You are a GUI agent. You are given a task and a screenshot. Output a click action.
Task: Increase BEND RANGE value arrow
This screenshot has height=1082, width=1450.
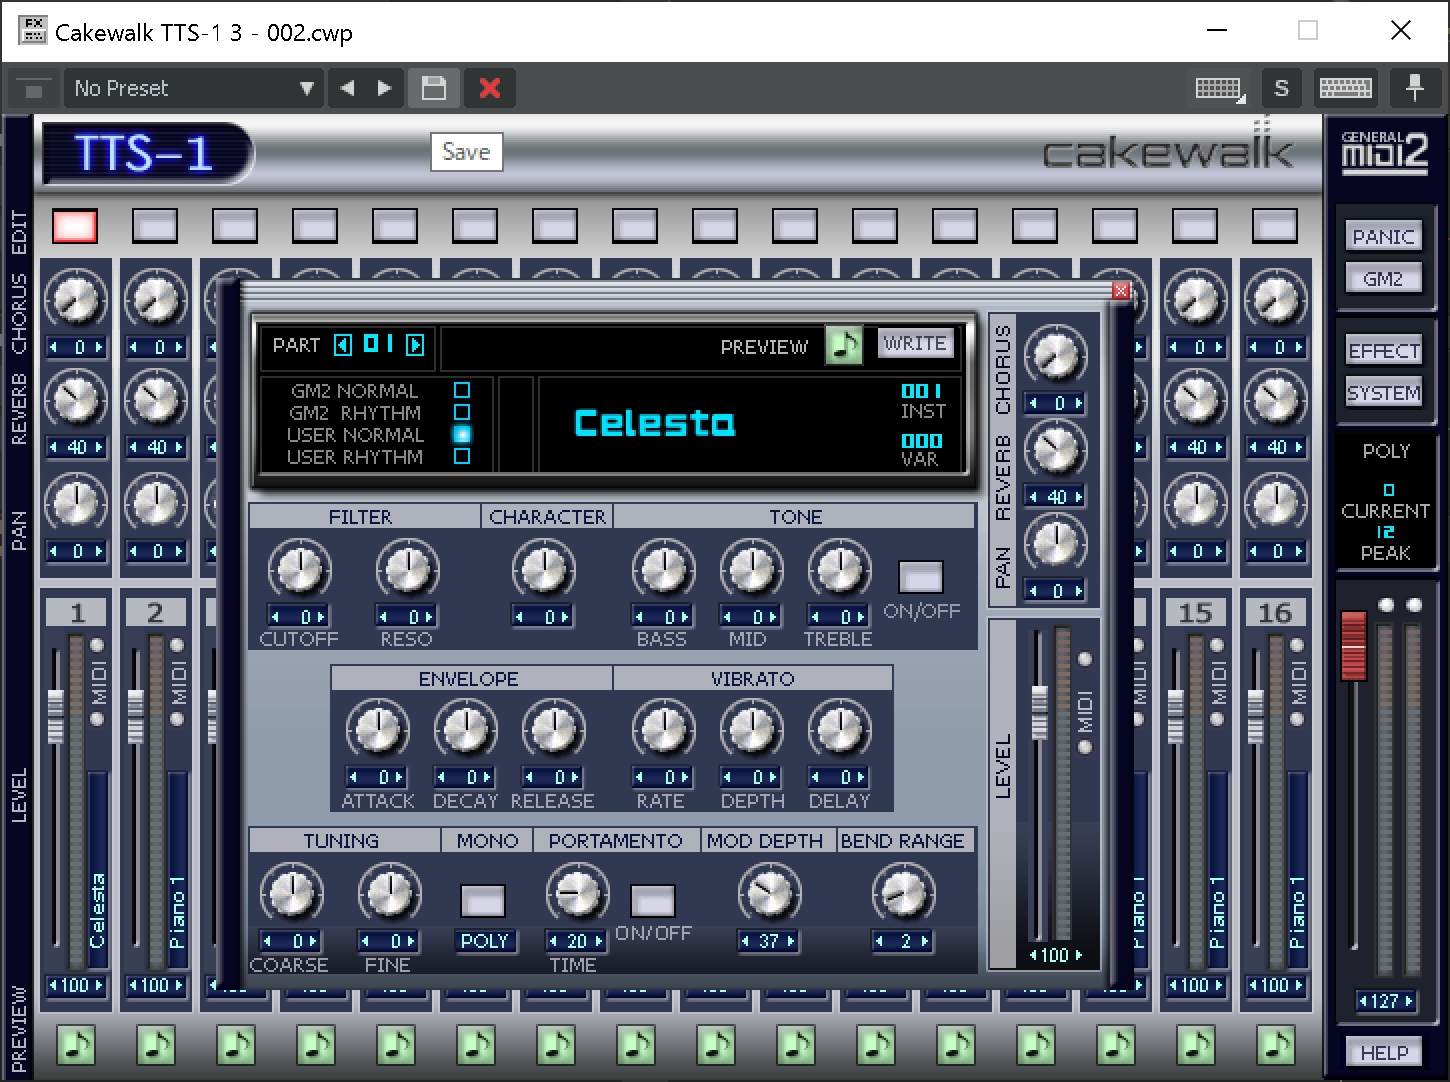tap(925, 942)
